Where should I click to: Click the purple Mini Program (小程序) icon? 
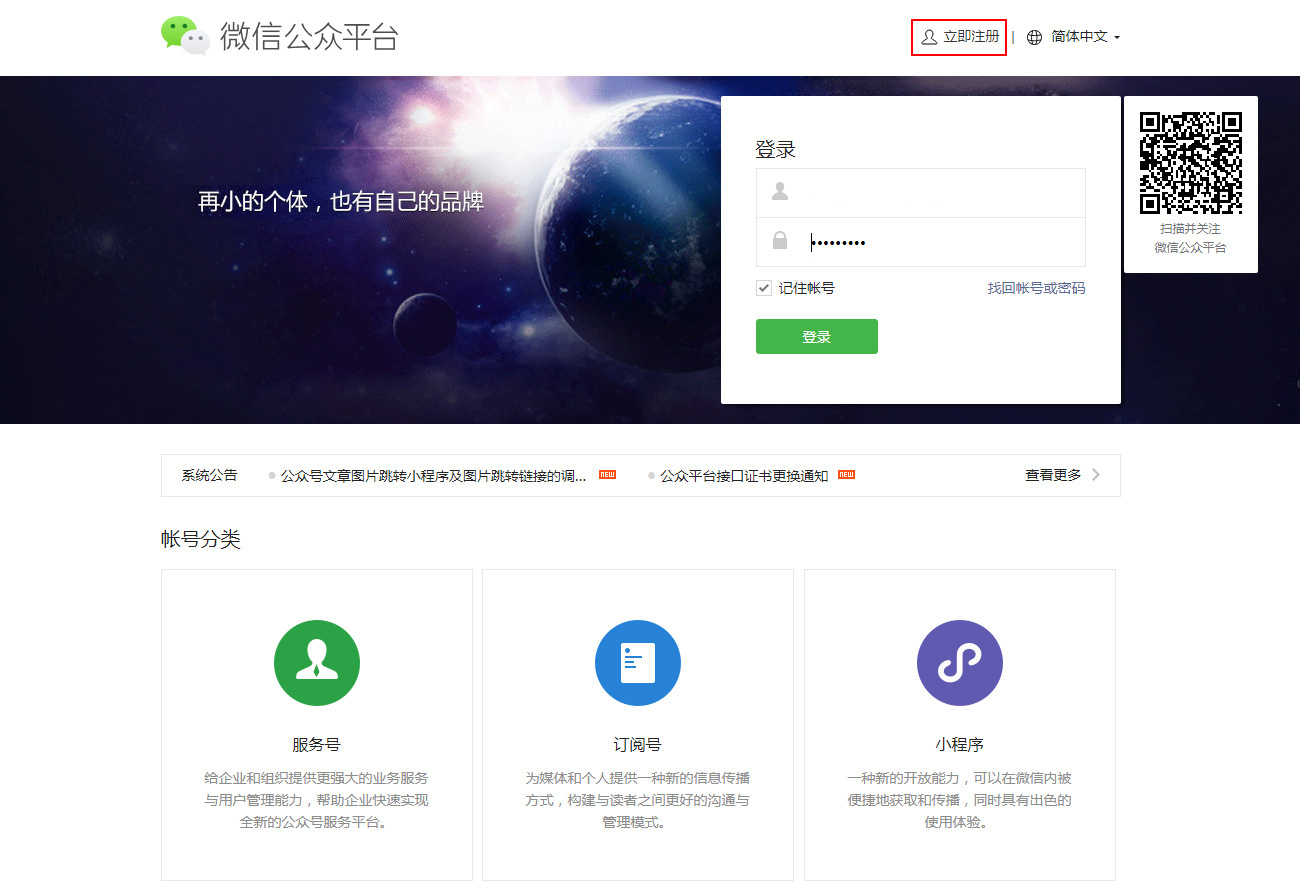(x=959, y=663)
